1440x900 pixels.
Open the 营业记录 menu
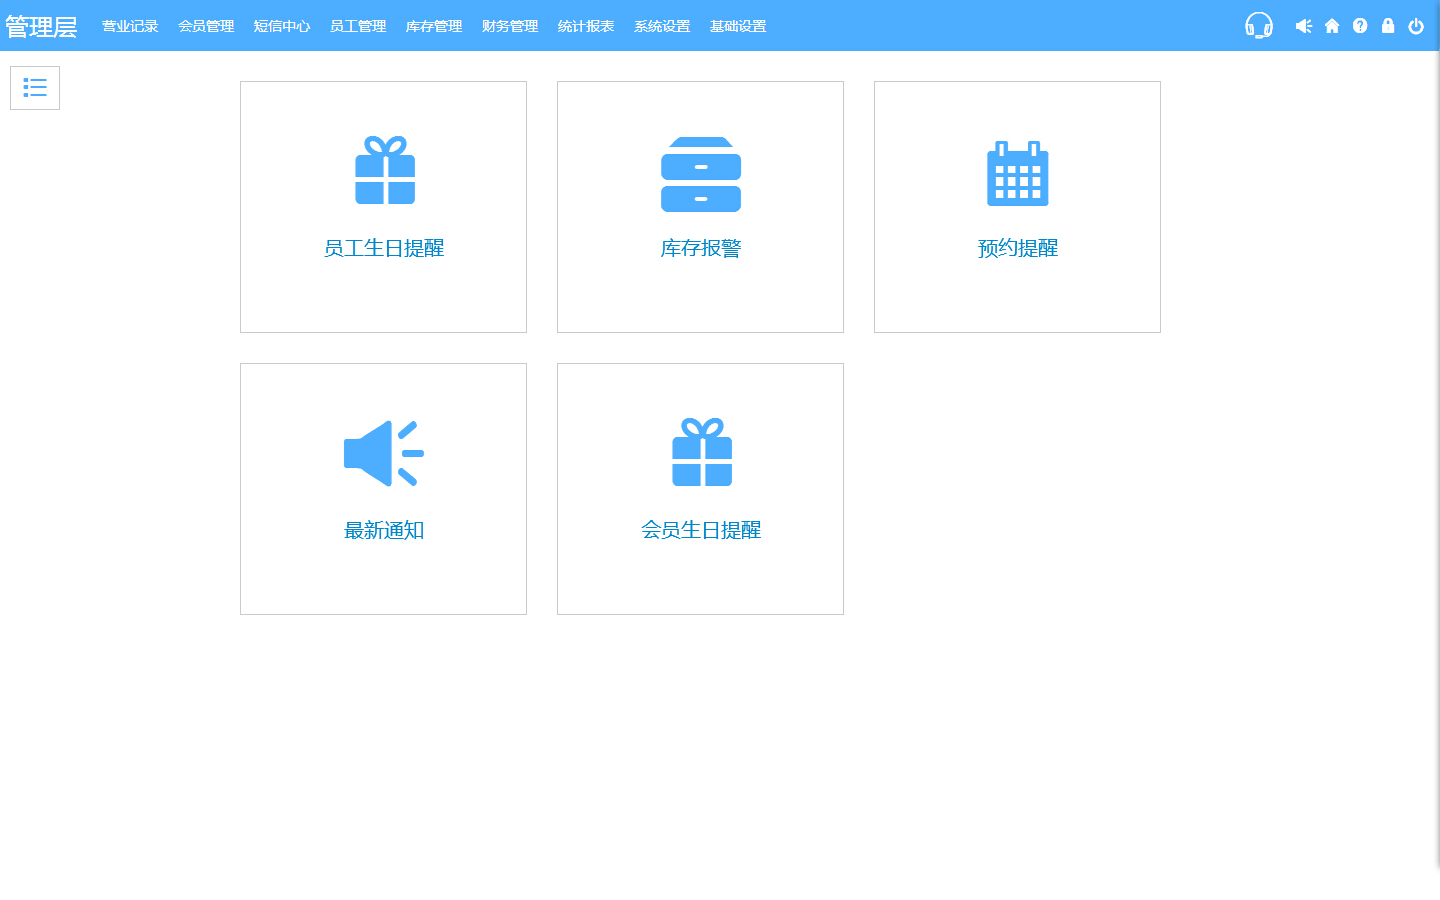130,26
